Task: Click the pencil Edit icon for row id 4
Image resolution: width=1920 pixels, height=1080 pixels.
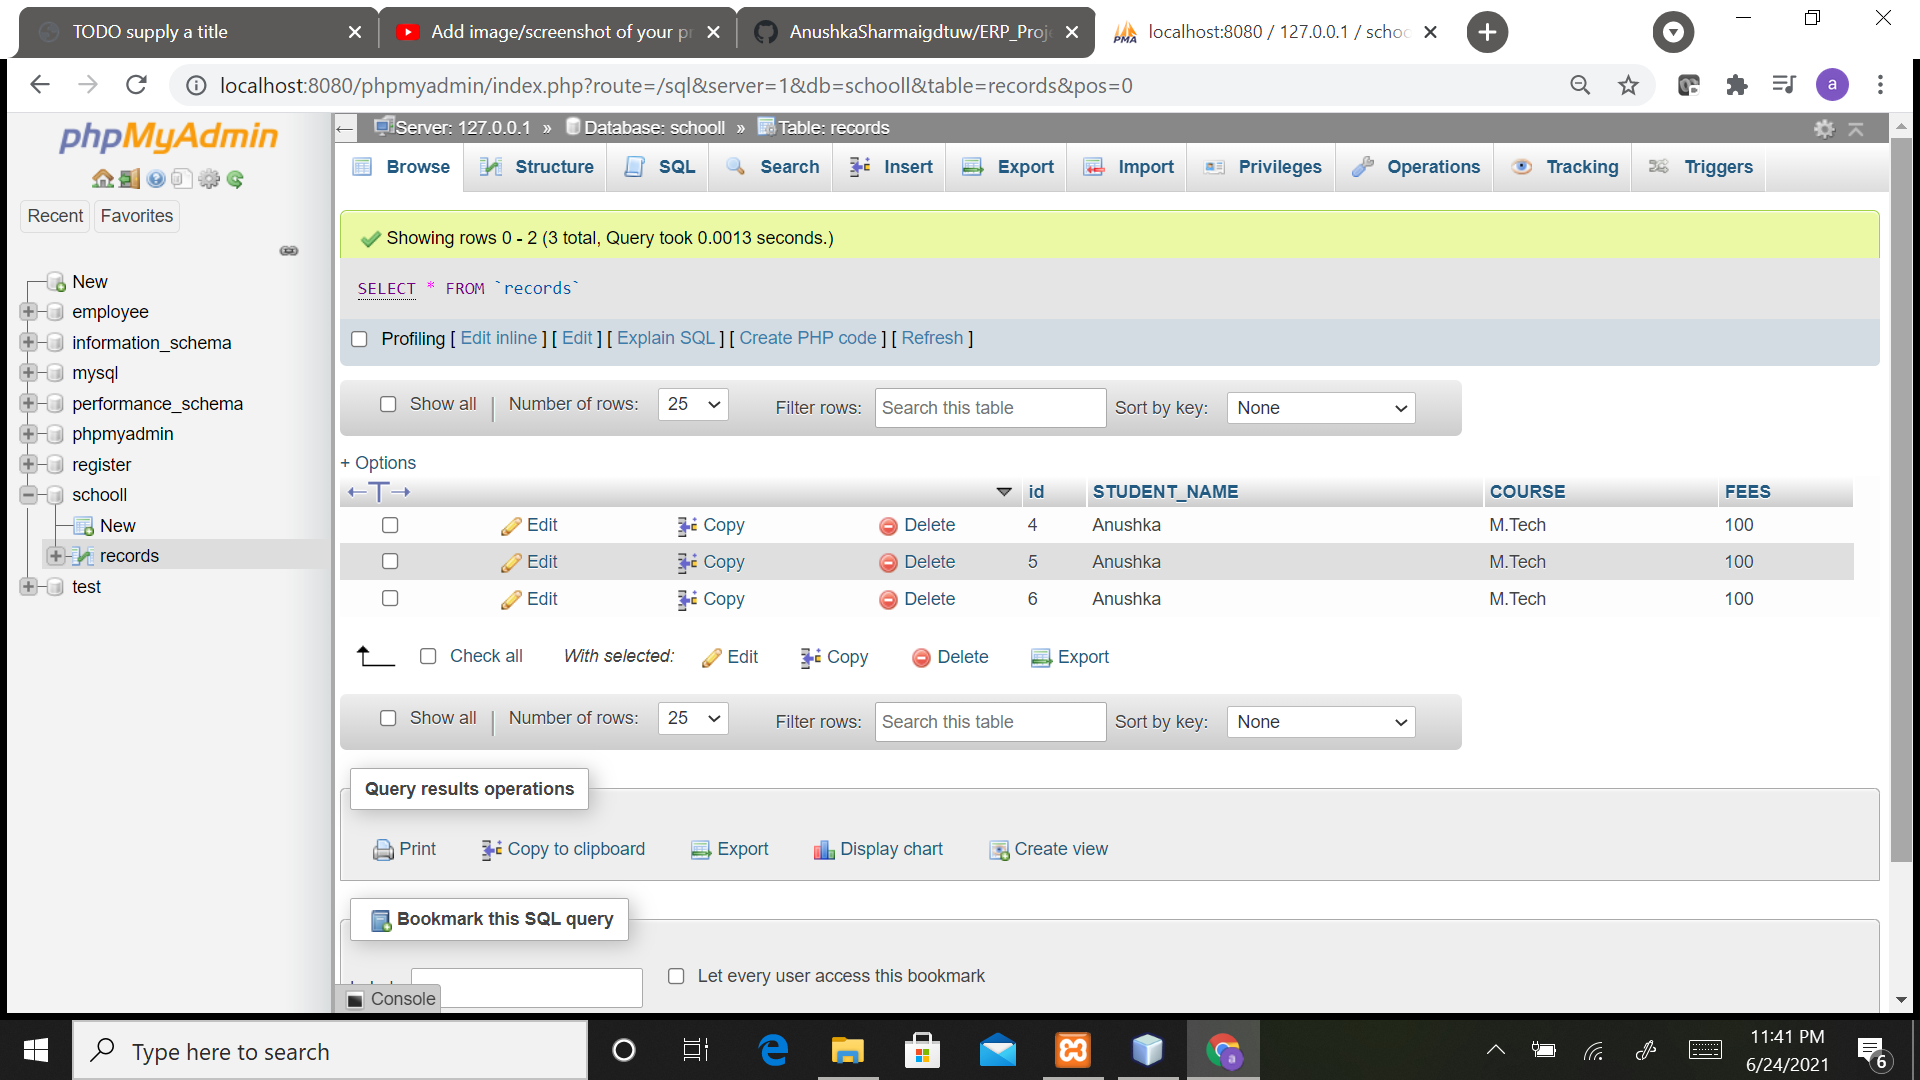Action: tap(511, 526)
